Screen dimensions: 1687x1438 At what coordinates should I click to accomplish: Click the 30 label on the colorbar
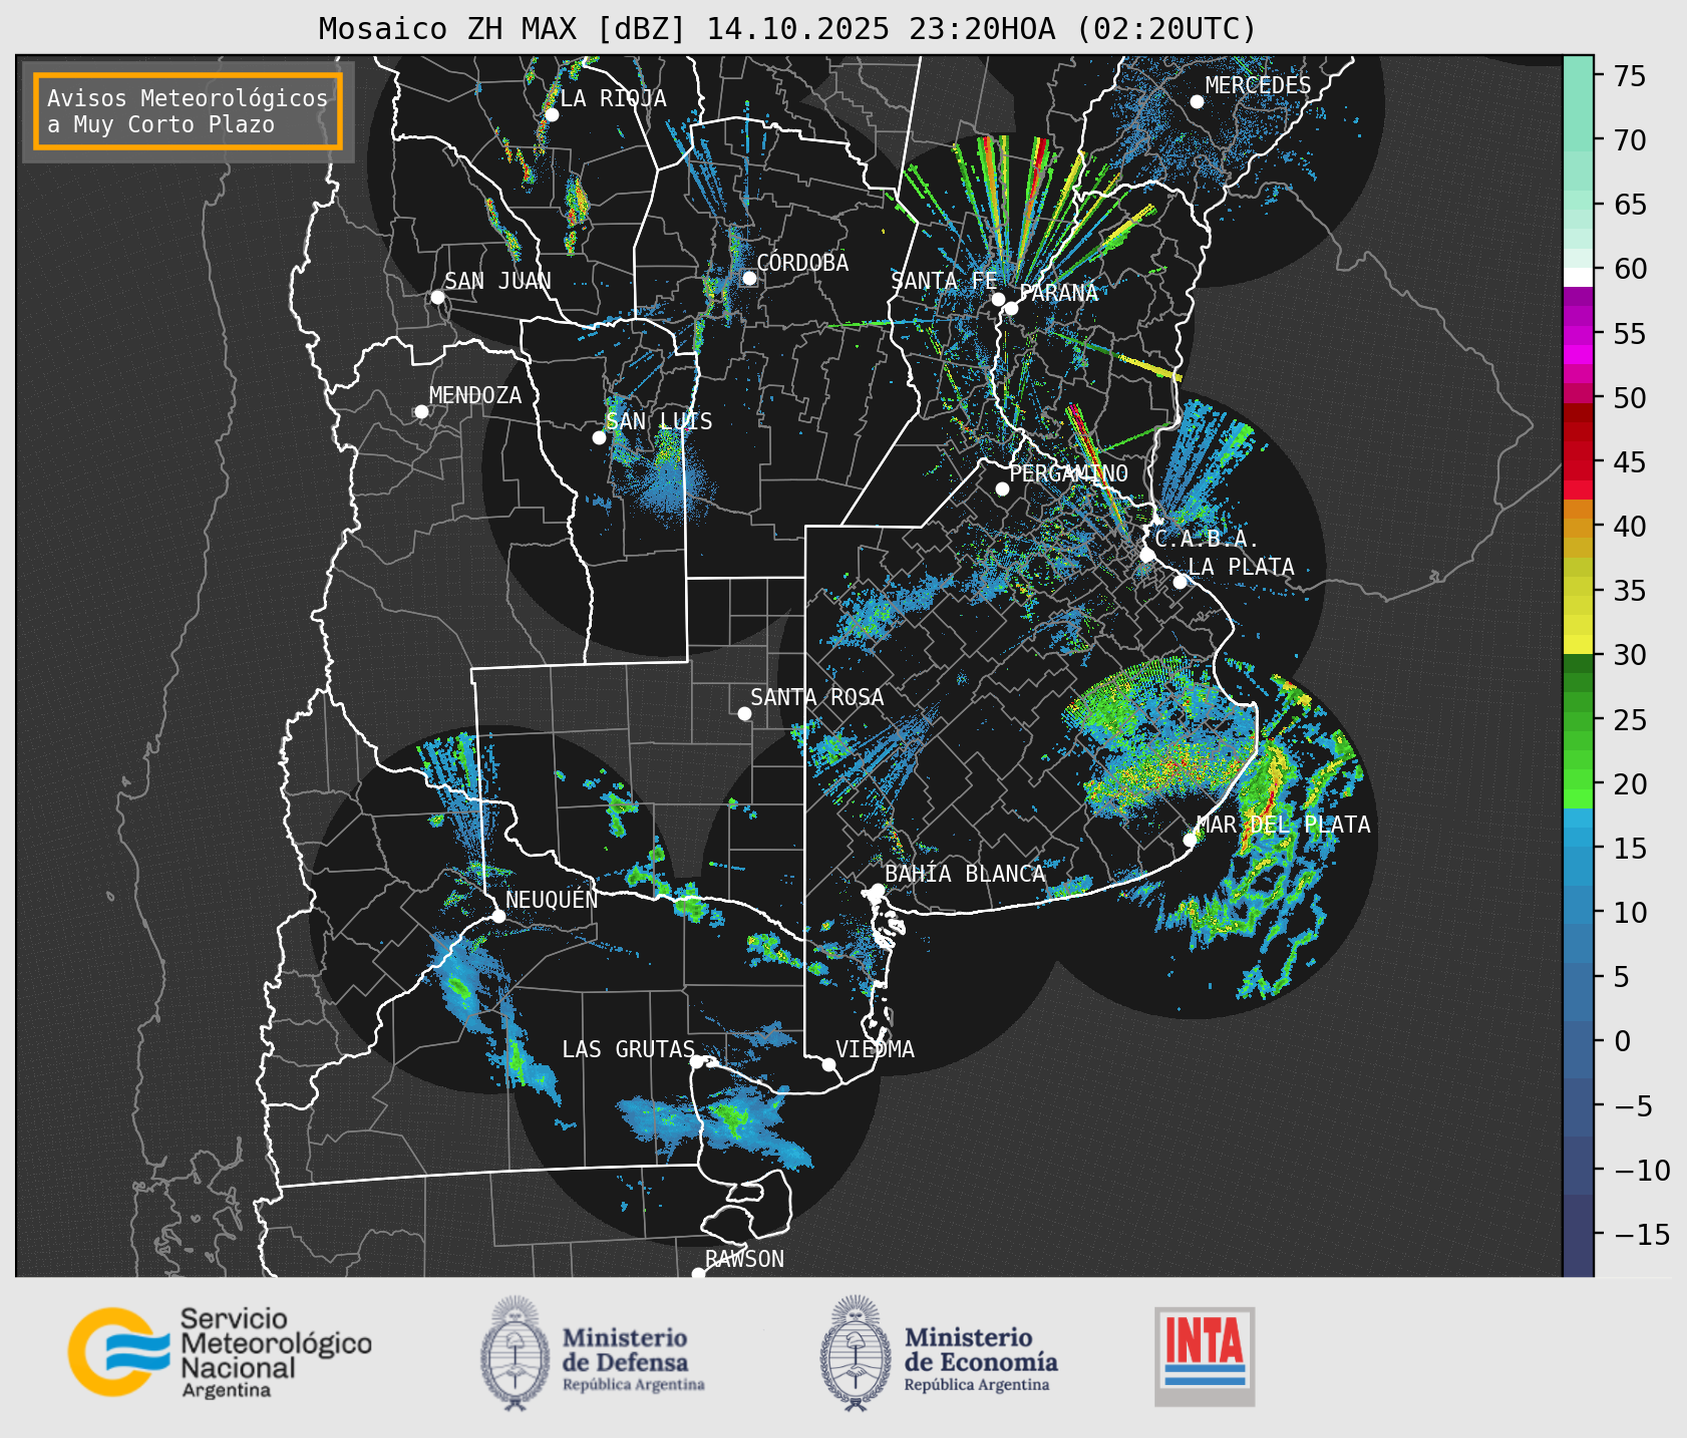pyautogui.click(x=1630, y=655)
